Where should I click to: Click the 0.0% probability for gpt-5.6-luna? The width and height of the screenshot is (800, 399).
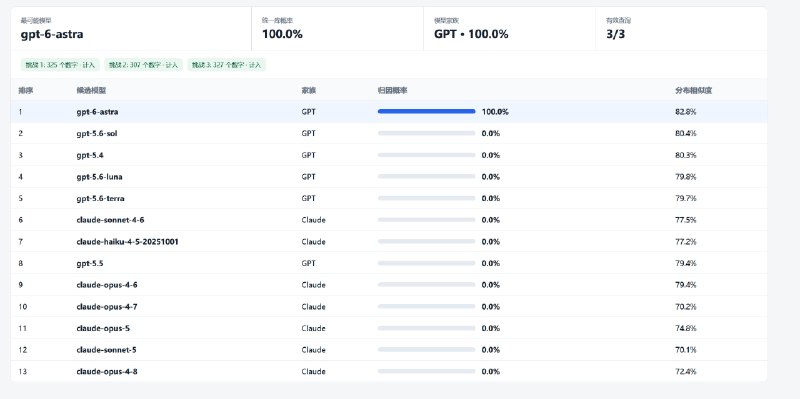pyautogui.click(x=491, y=177)
